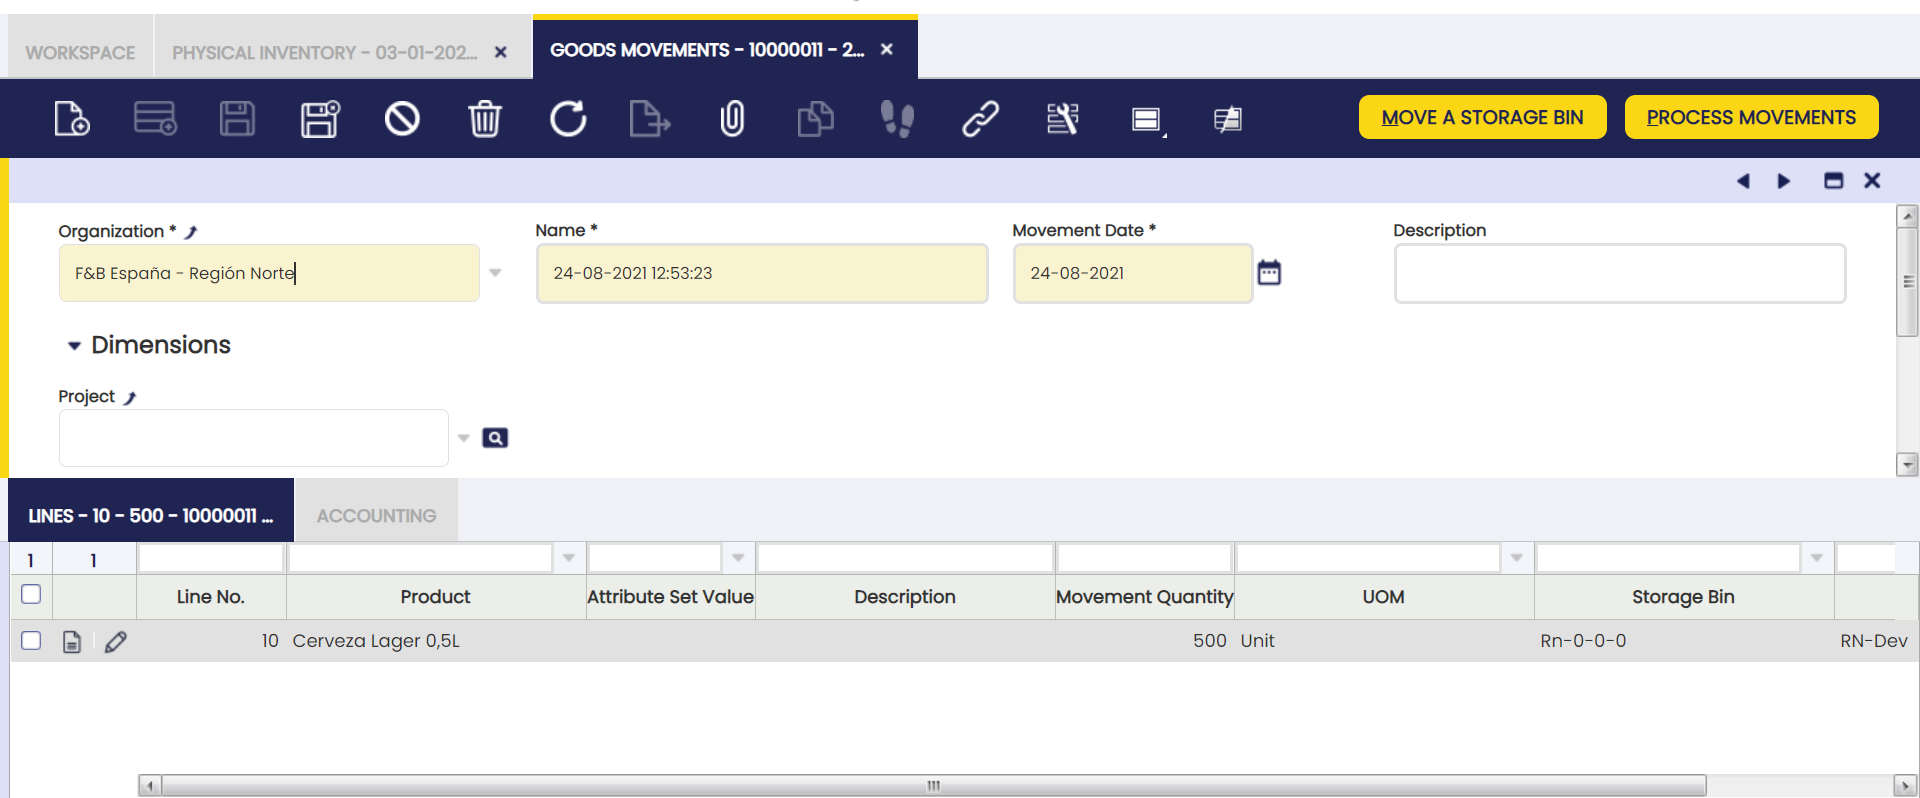Toggle the select-all checkbox in the grid header
The width and height of the screenshot is (1920, 798).
[x=31, y=594]
